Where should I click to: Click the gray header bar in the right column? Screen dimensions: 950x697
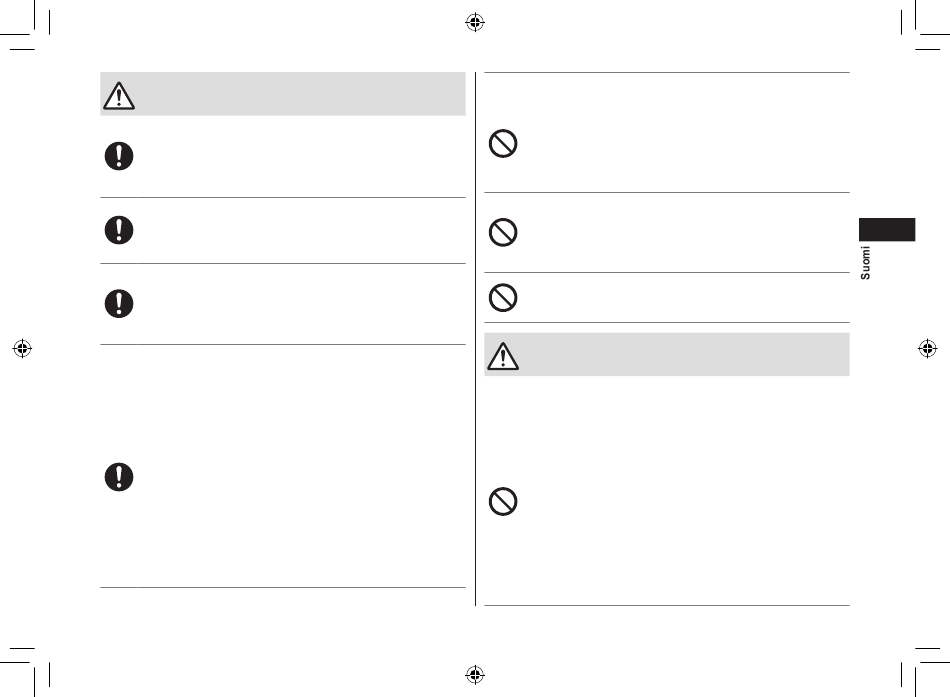click(x=666, y=355)
